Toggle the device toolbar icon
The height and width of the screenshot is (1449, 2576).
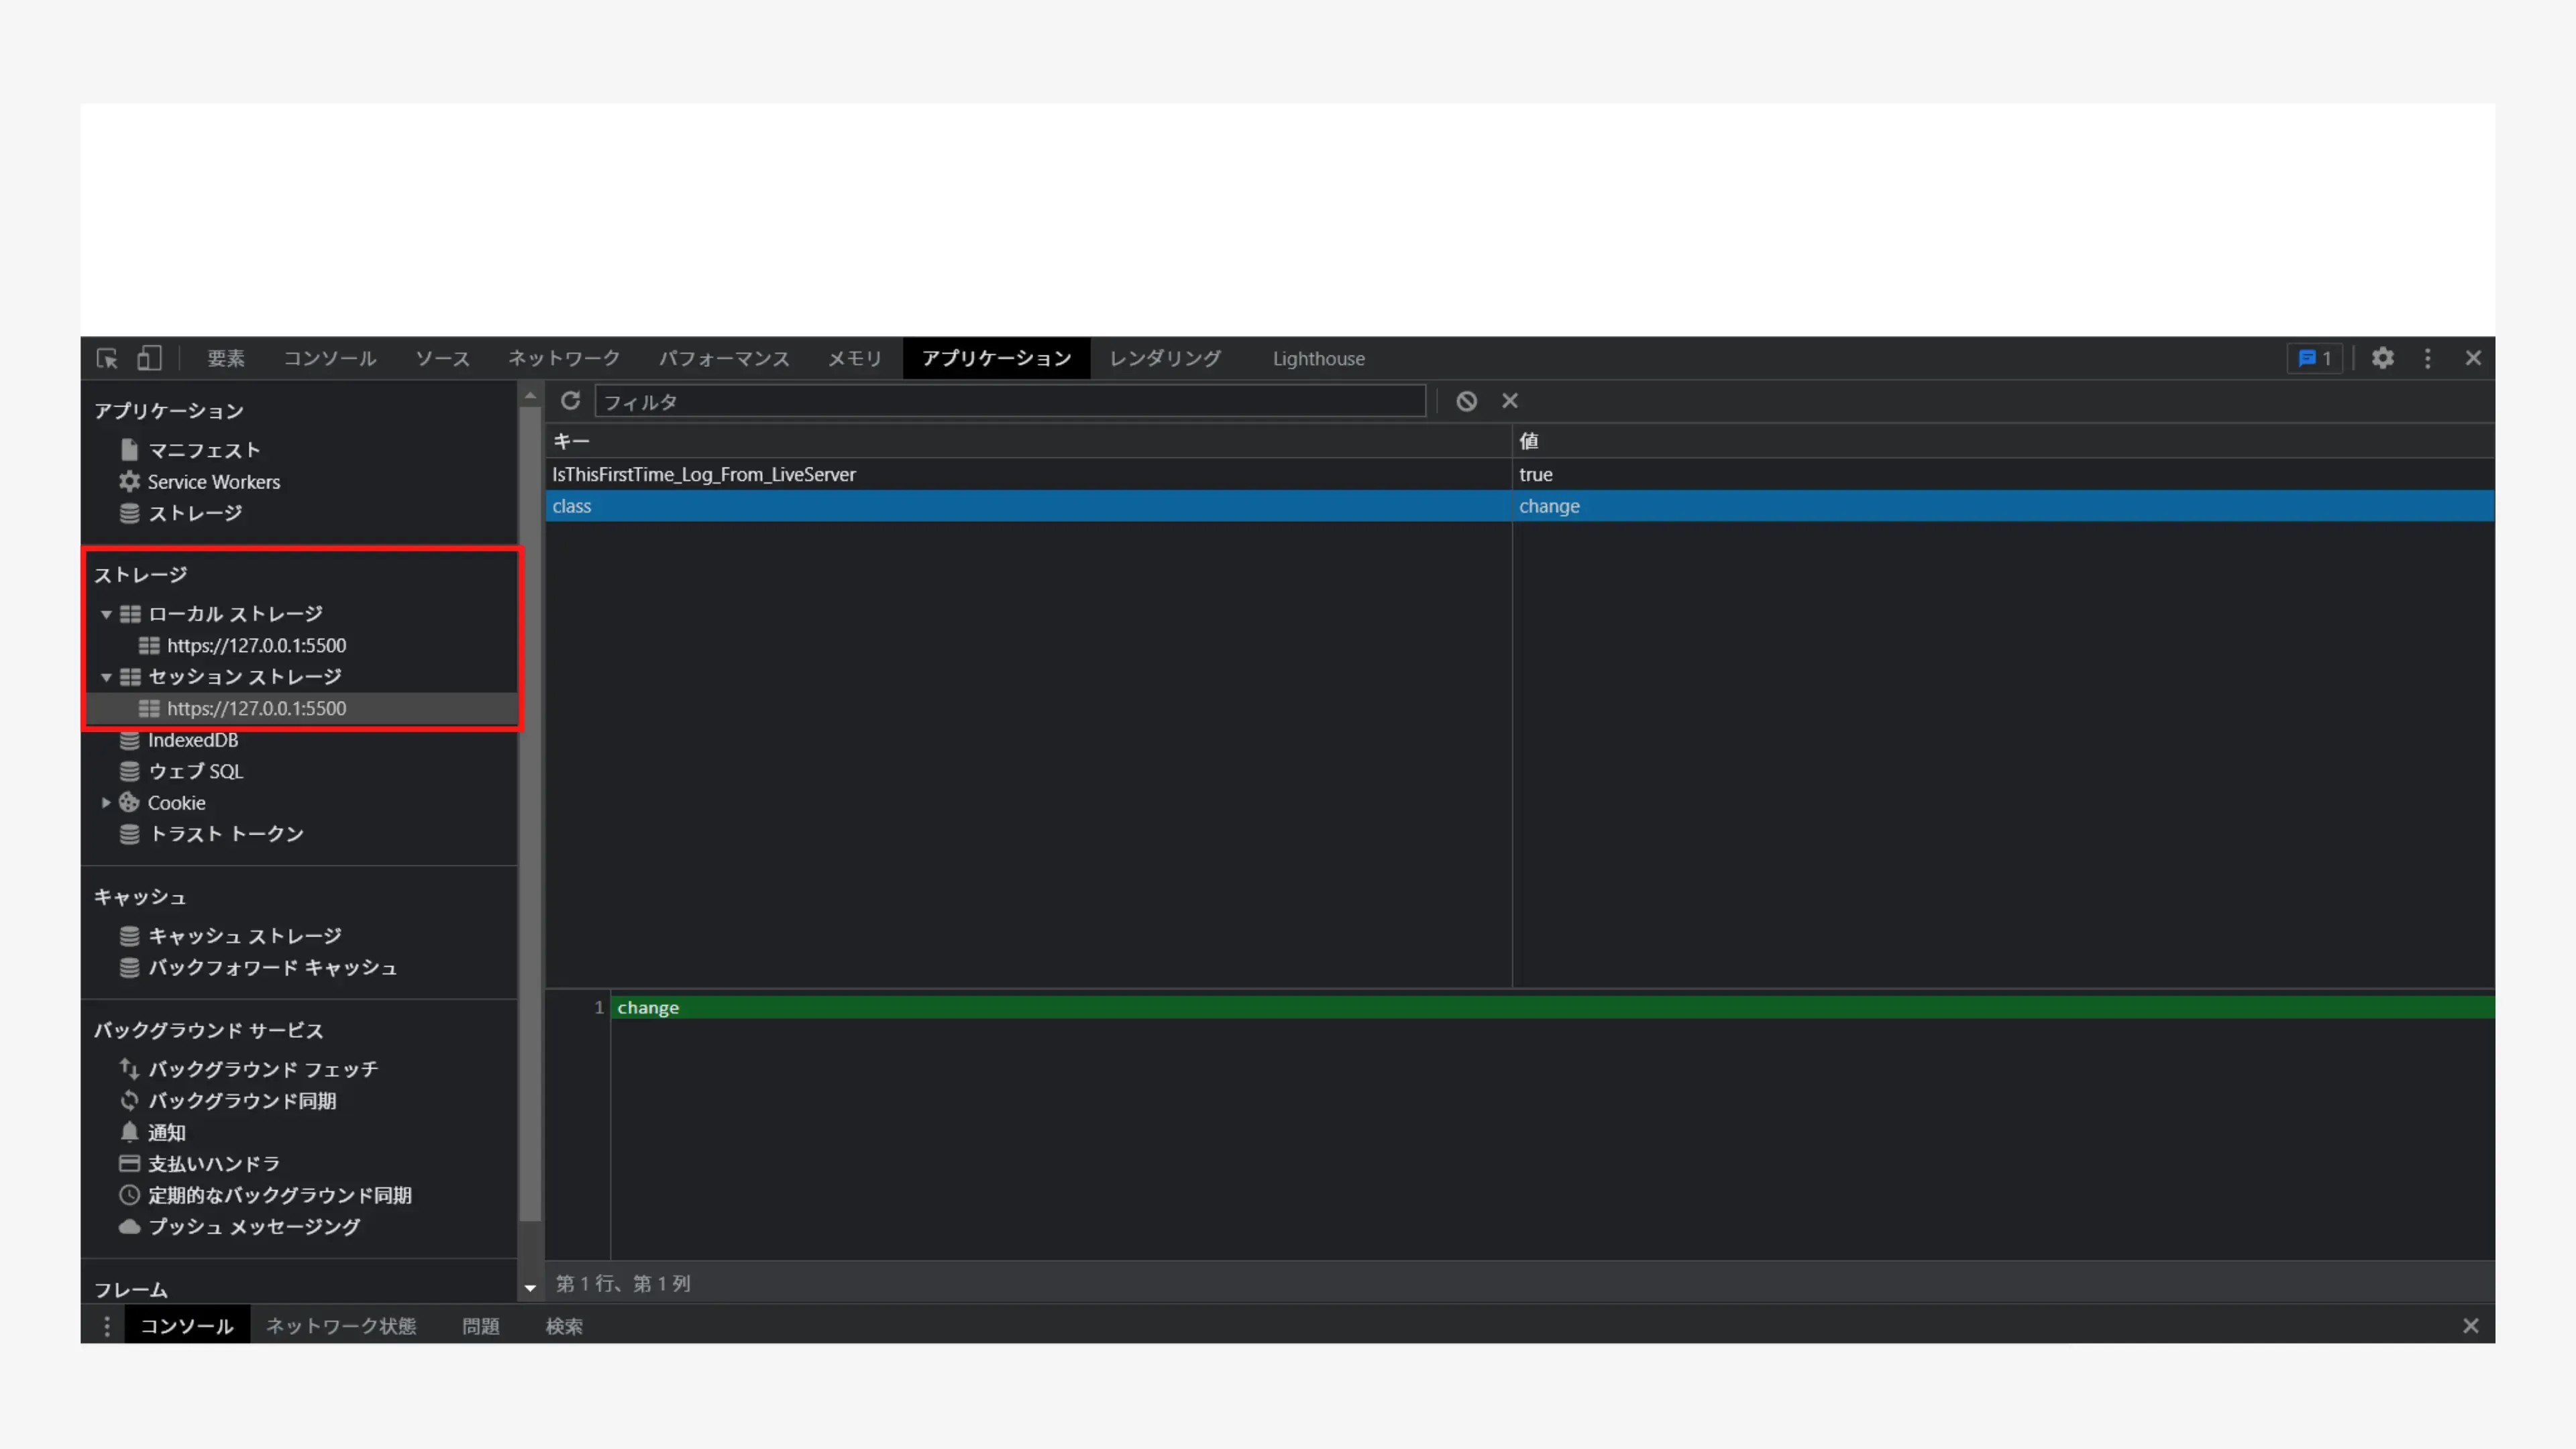149,358
